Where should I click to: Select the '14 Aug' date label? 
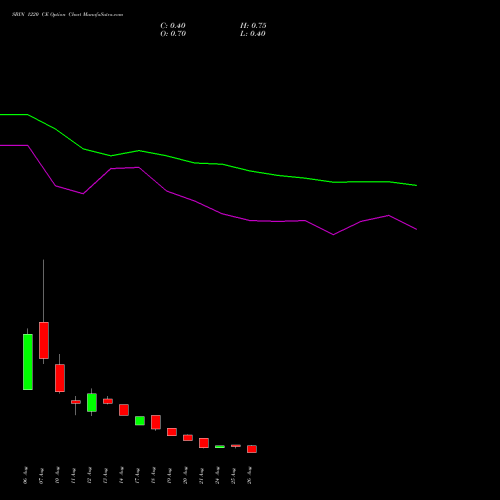[122, 475]
